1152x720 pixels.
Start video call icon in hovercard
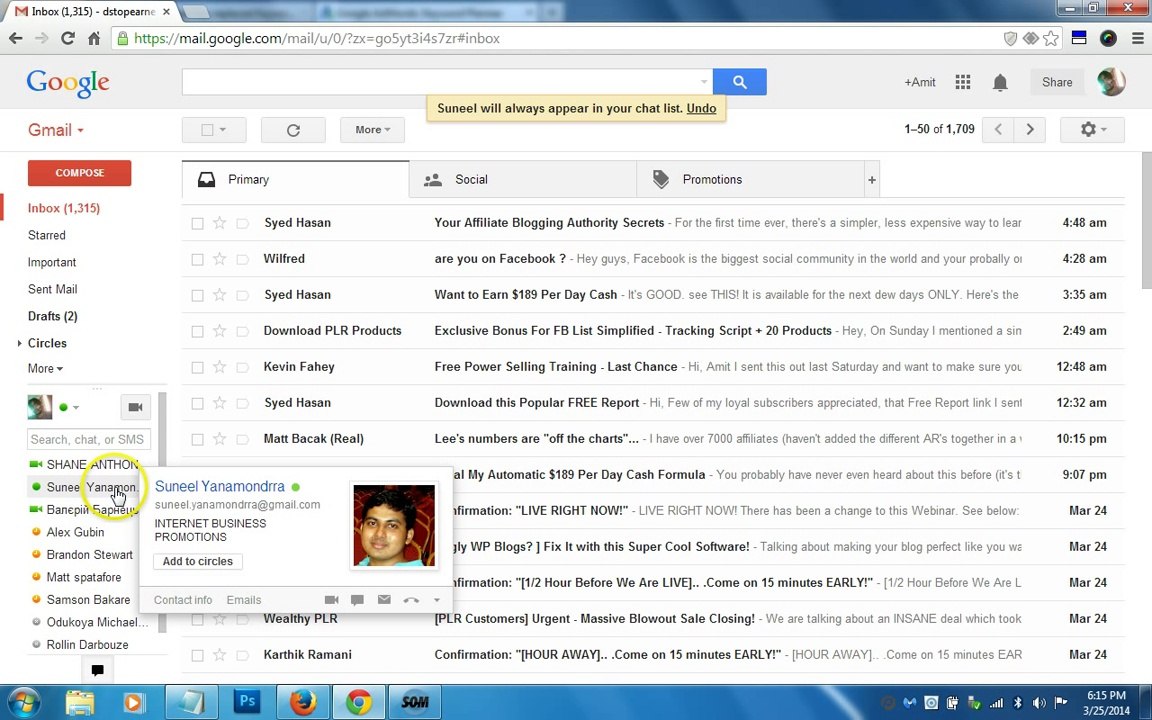coord(331,600)
